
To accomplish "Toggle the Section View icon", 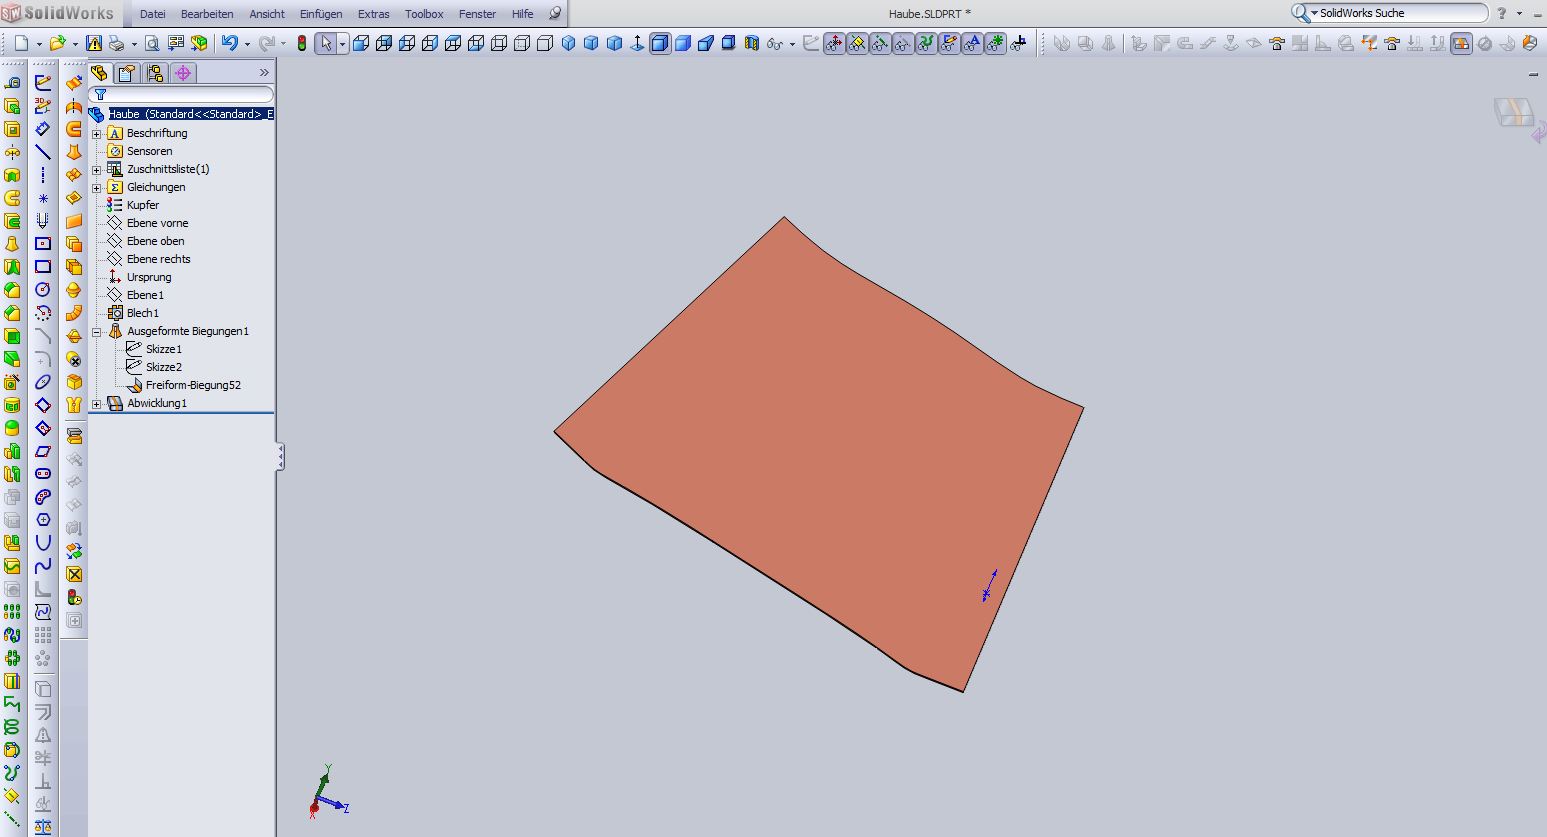I will pyautogui.click(x=752, y=43).
